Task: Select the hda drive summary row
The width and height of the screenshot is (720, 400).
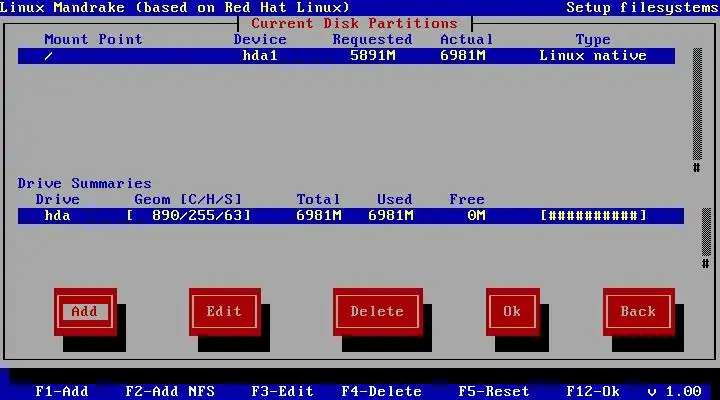Action: 351,216
